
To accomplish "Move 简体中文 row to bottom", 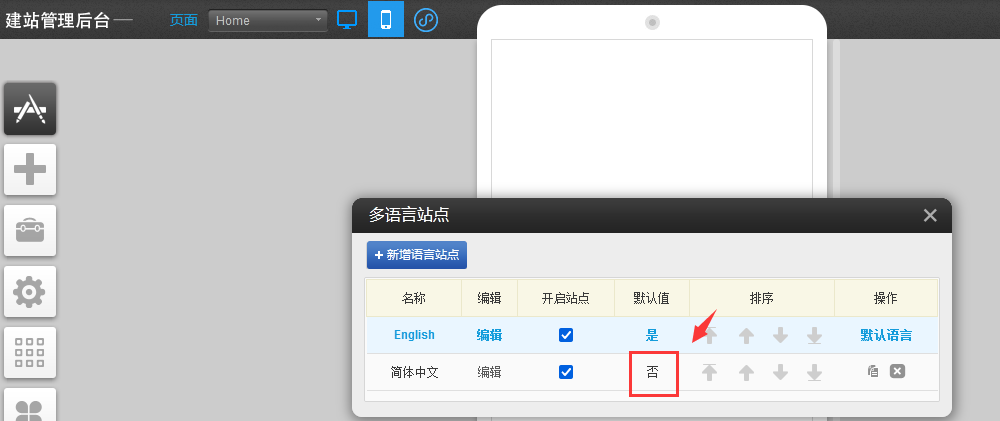I will tap(814, 372).
